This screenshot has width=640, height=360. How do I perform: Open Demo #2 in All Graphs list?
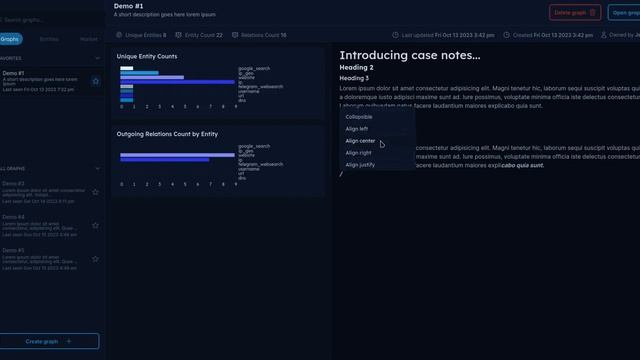point(44,192)
